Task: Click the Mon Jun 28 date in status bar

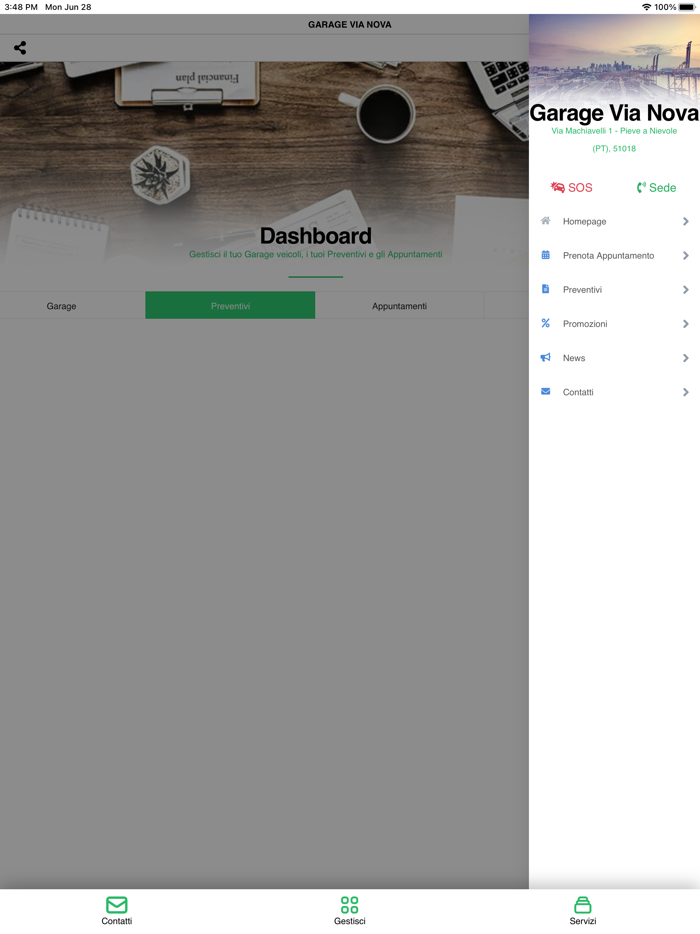Action: pyautogui.click(x=68, y=7)
